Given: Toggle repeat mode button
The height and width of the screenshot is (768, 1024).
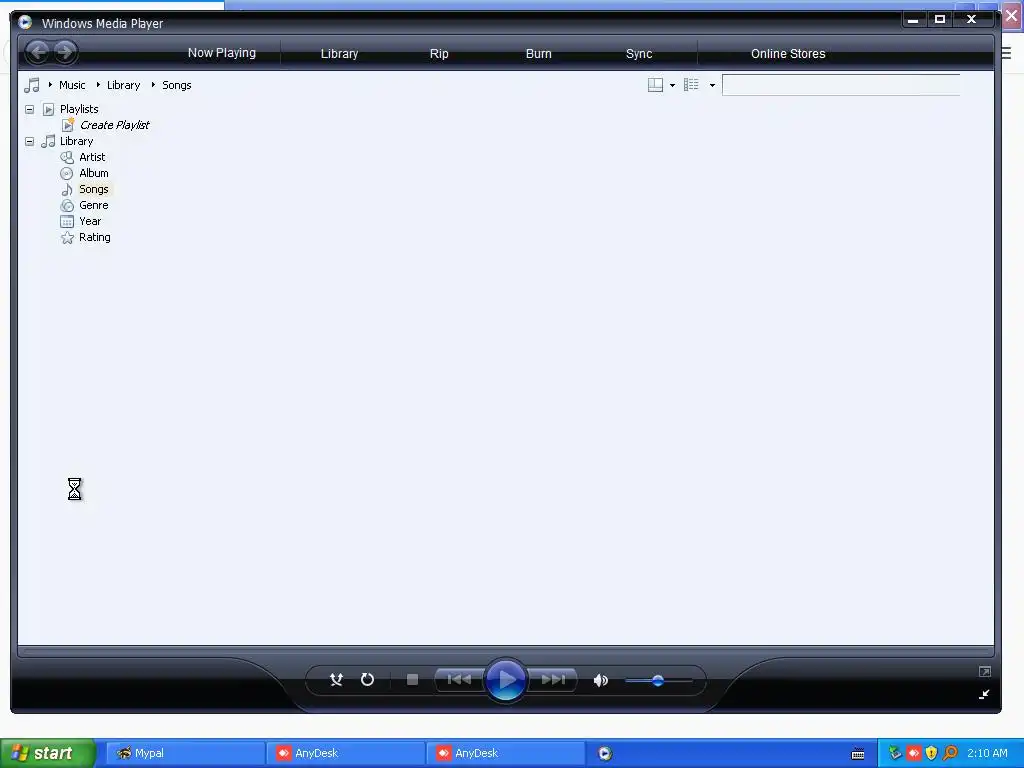Looking at the screenshot, I should [x=368, y=680].
